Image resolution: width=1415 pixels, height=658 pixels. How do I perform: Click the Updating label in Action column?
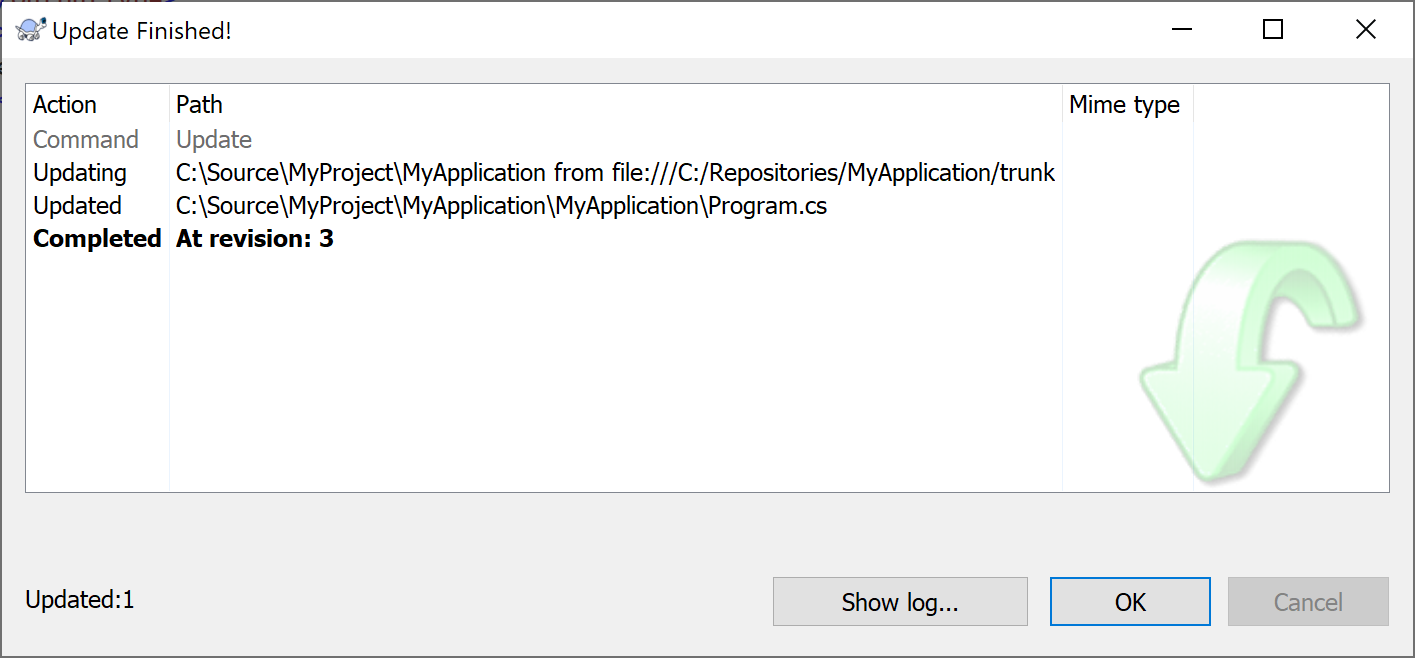click(80, 173)
